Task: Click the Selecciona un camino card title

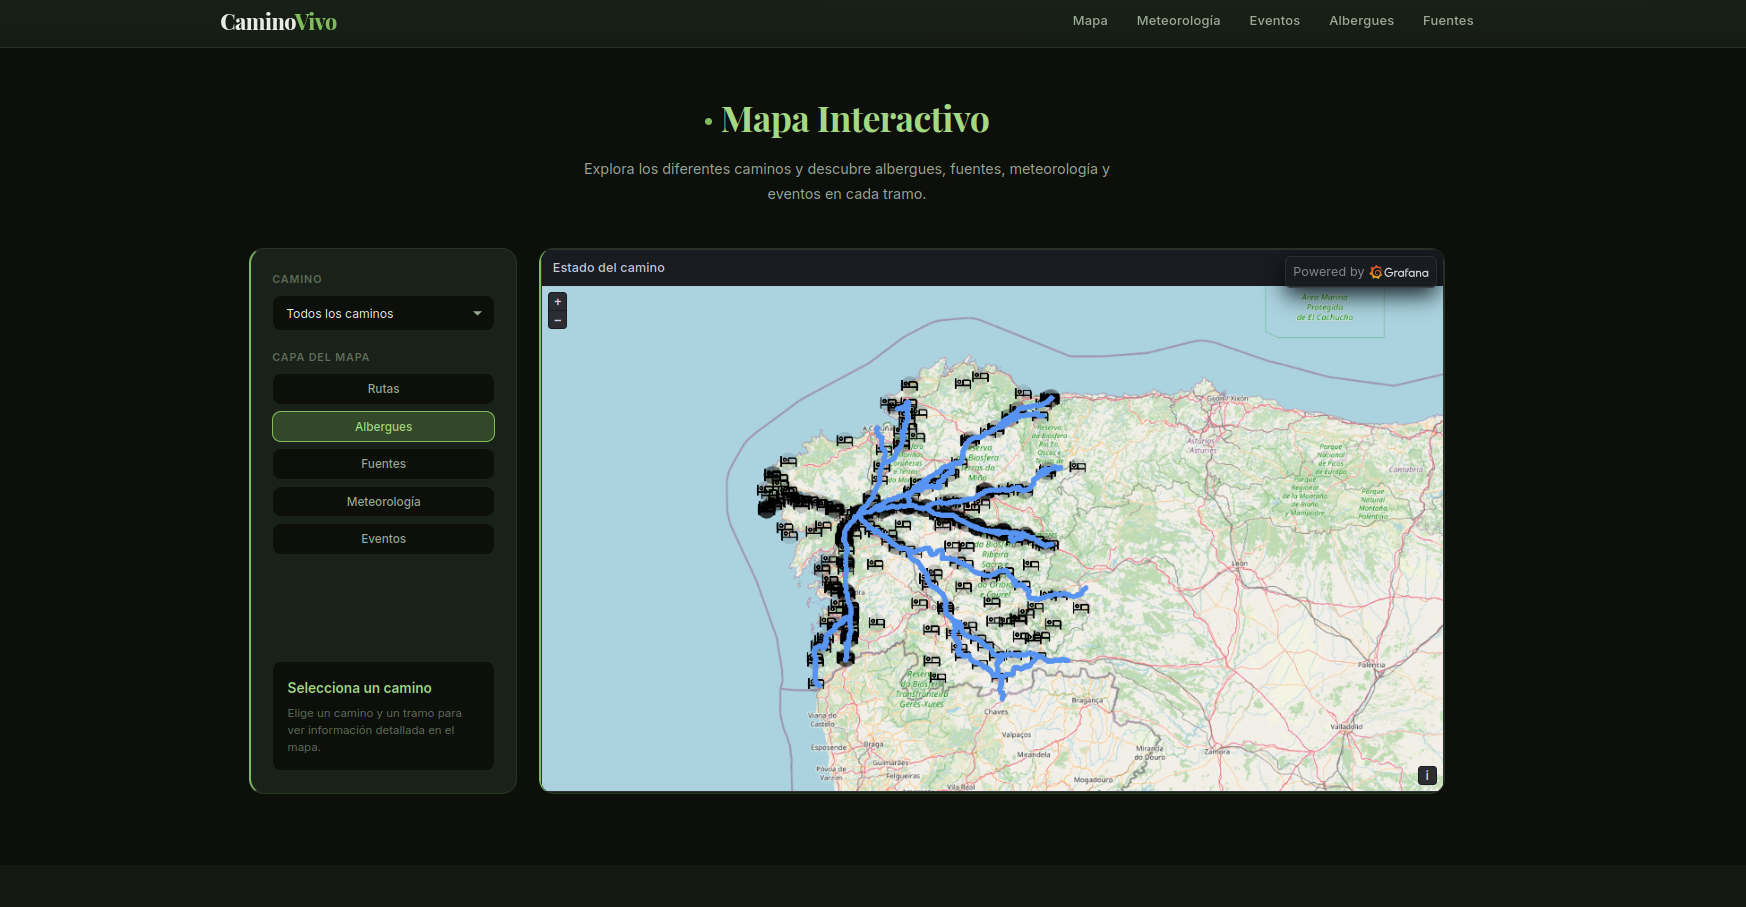Action: pyautogui.click(x=359, y=688)
